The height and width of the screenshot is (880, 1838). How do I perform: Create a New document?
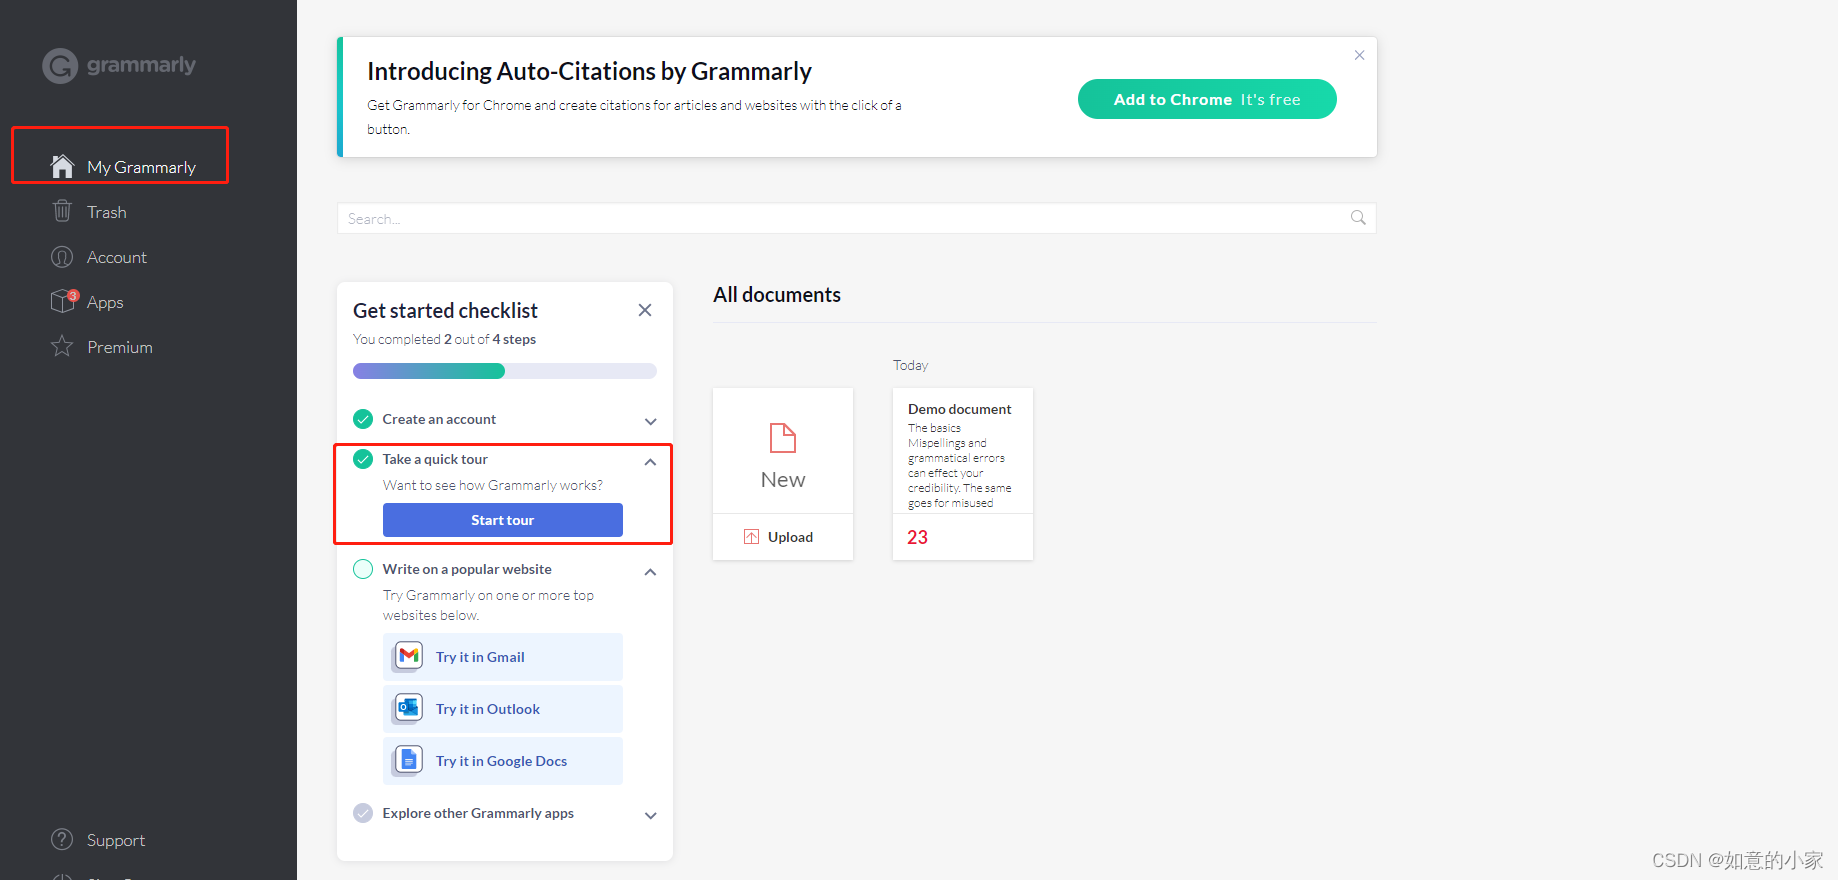coord(782,451)
